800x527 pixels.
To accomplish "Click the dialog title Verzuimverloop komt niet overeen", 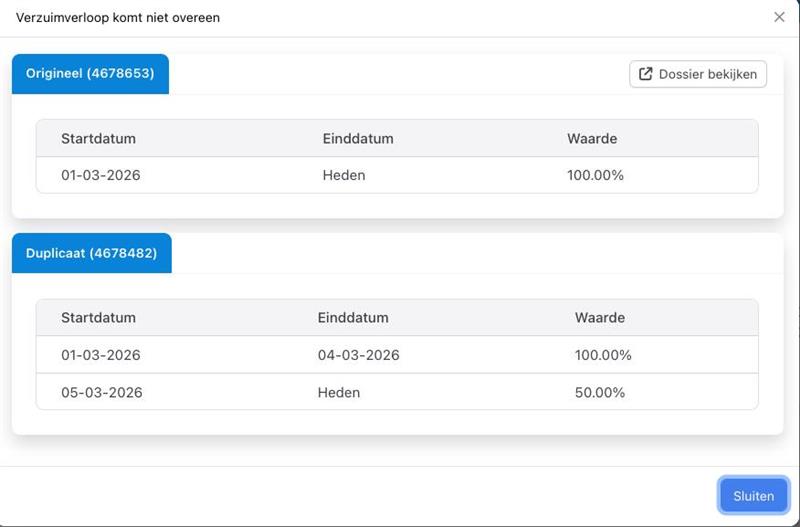I will pyautogui.click(x=118, y=17).
